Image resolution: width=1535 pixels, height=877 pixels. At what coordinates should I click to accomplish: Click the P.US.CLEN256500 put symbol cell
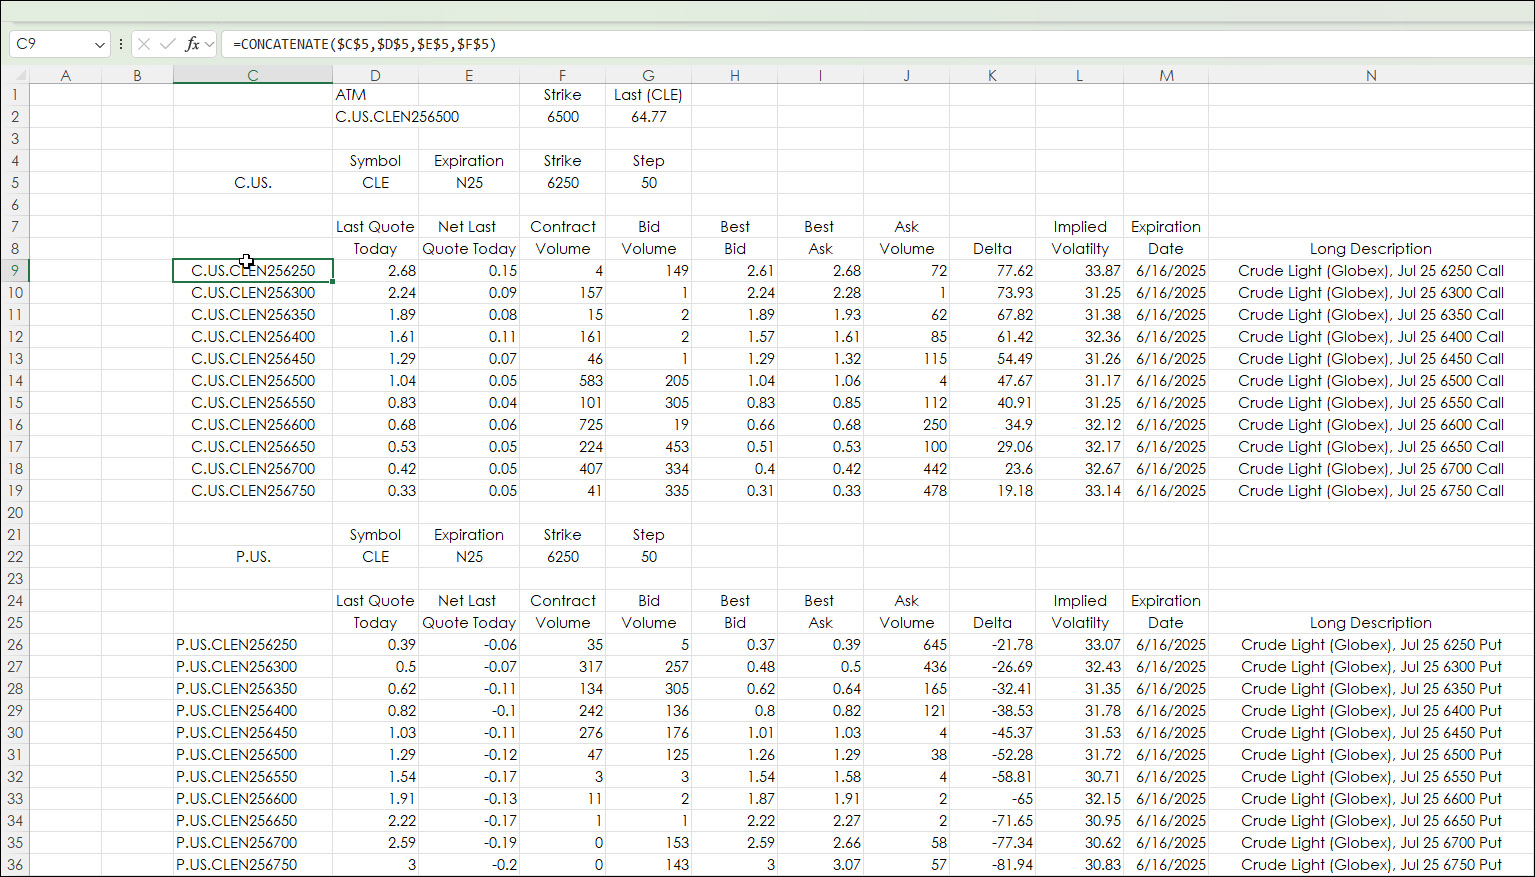coord(237,755)
